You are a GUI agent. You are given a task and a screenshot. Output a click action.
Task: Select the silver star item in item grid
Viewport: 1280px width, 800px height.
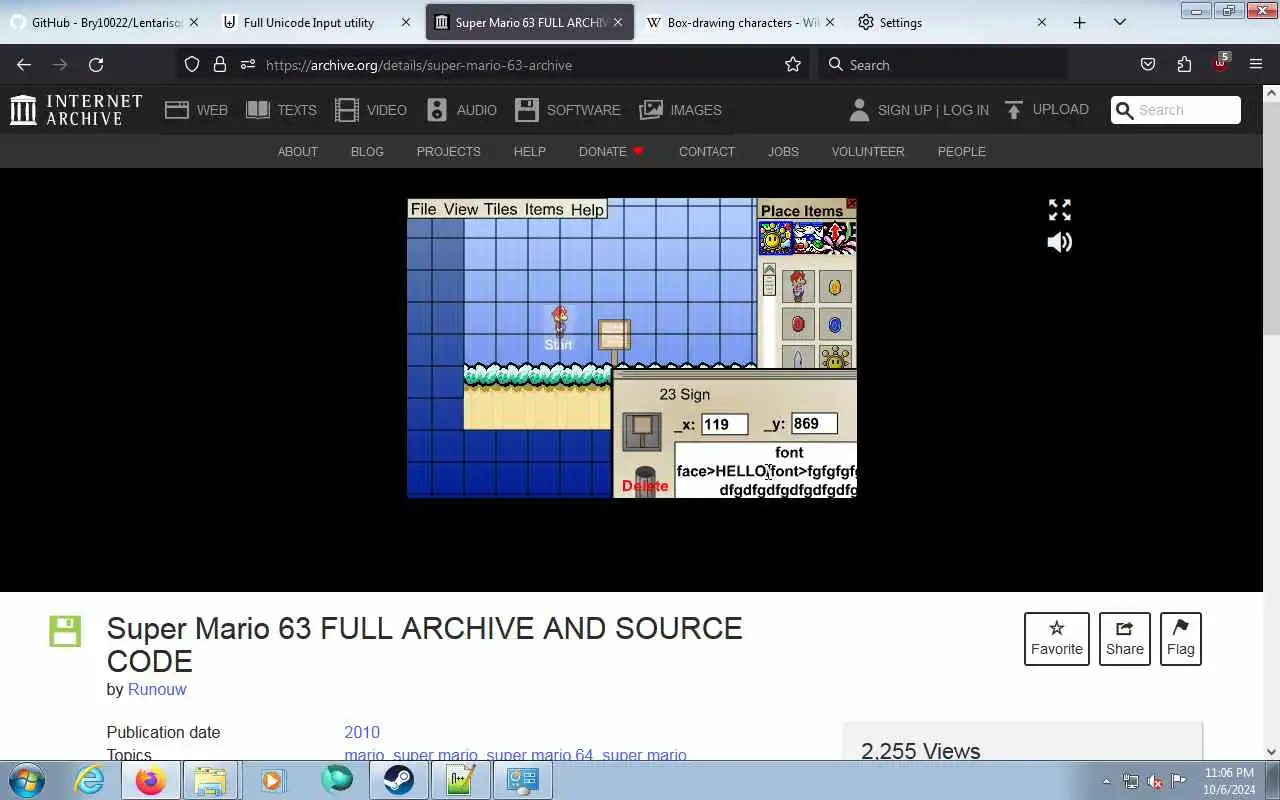[798, 357]
